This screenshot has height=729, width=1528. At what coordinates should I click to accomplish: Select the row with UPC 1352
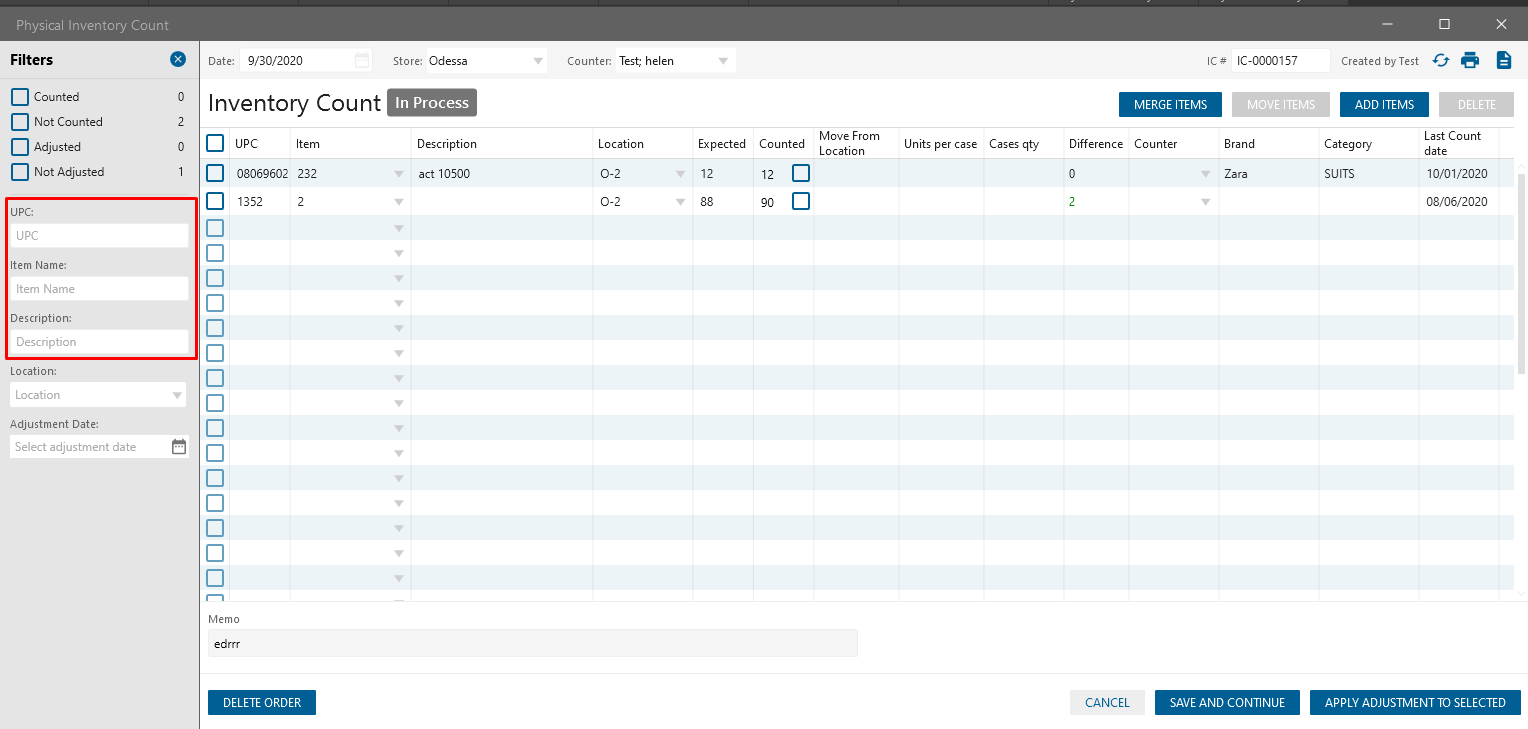pyautogui.click(x=215, y=201)
